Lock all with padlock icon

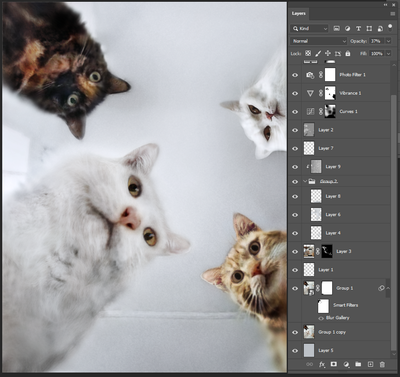(348, 53)
